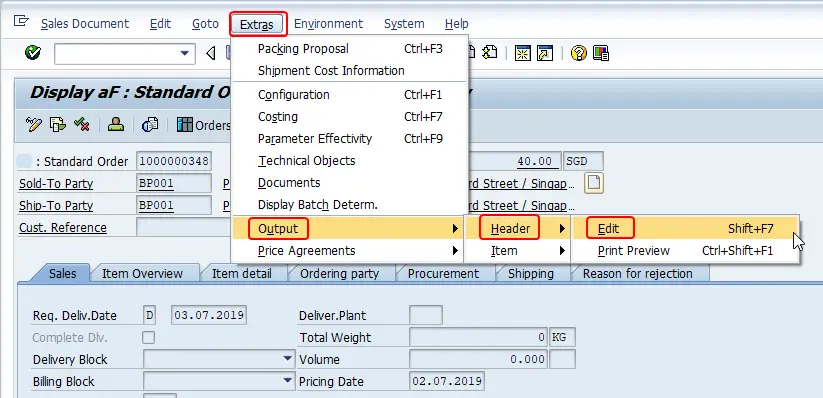Switch to the Item Overview tab
This screenshot has width=823, height=398.
click(x=142, y=274)
